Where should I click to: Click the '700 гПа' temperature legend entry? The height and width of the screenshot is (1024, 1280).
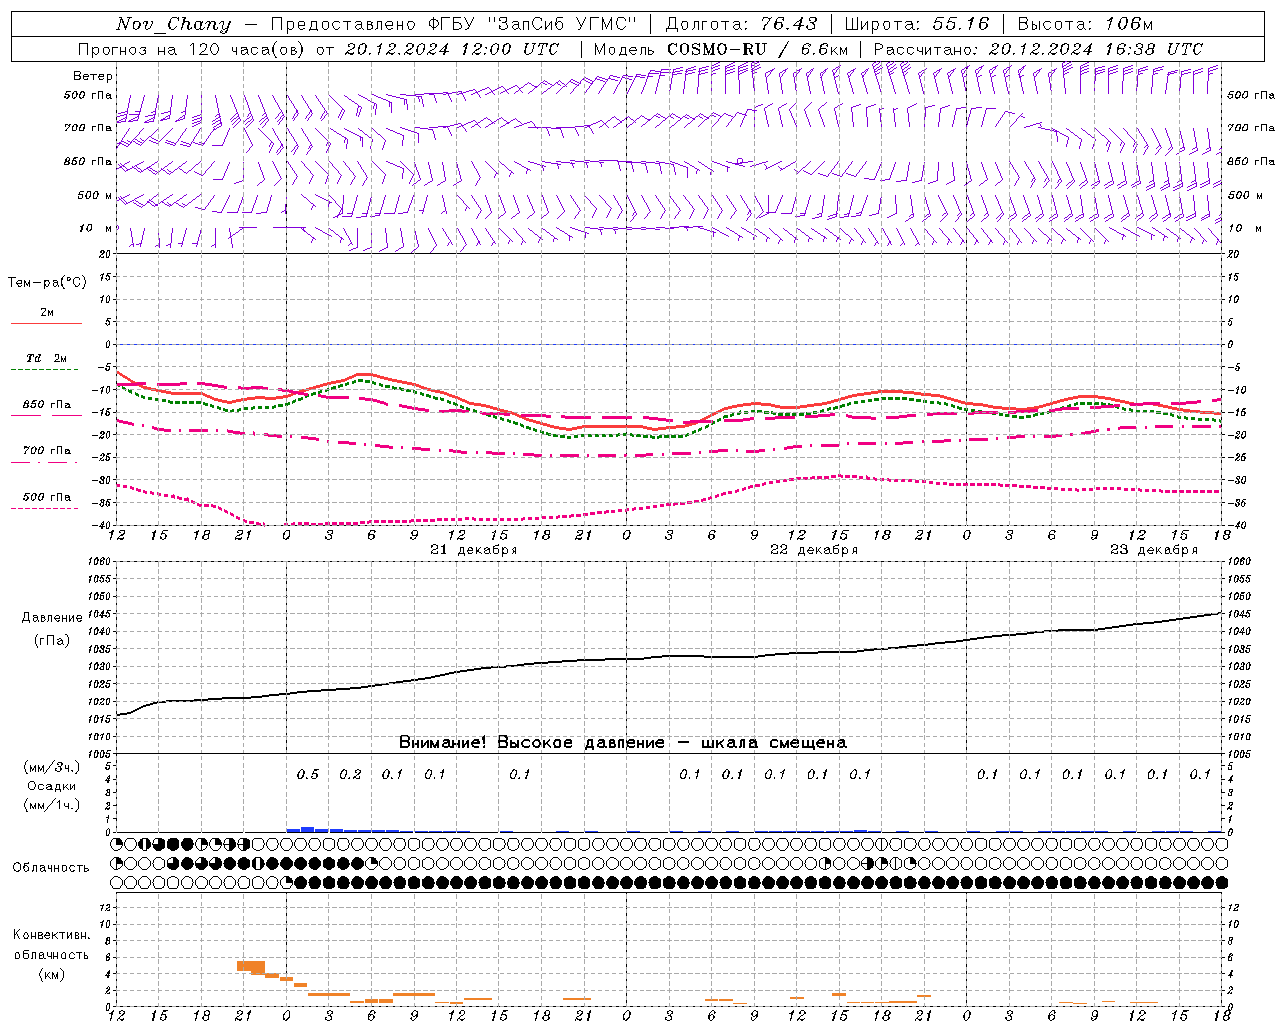click(x=47, y=450)
